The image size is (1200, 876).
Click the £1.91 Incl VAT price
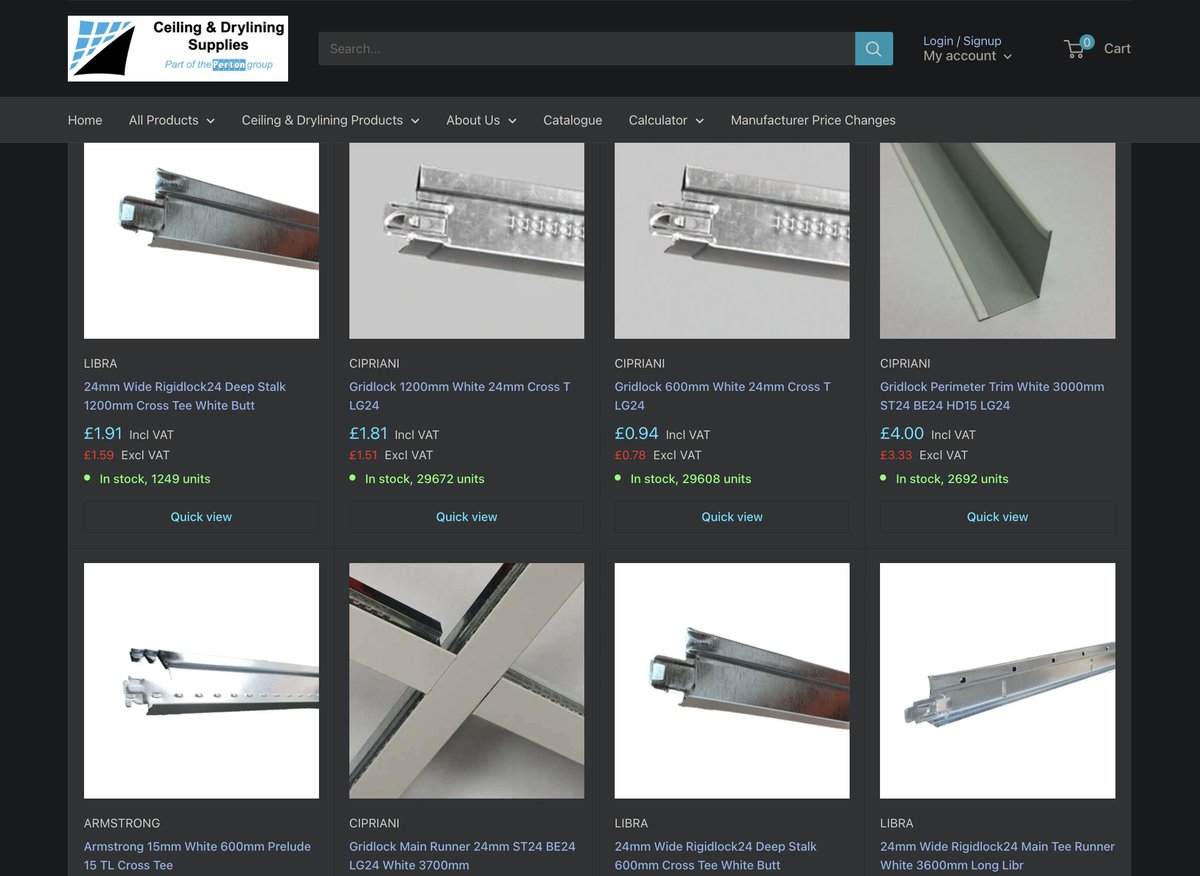129,434
